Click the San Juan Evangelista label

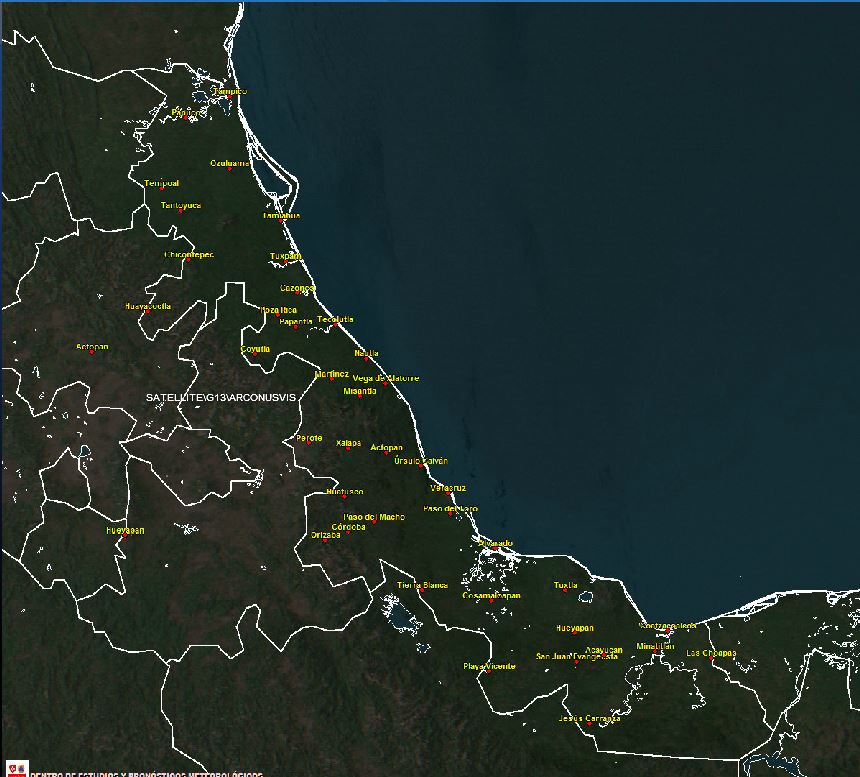pyautogui.click(x=577, y=656)
